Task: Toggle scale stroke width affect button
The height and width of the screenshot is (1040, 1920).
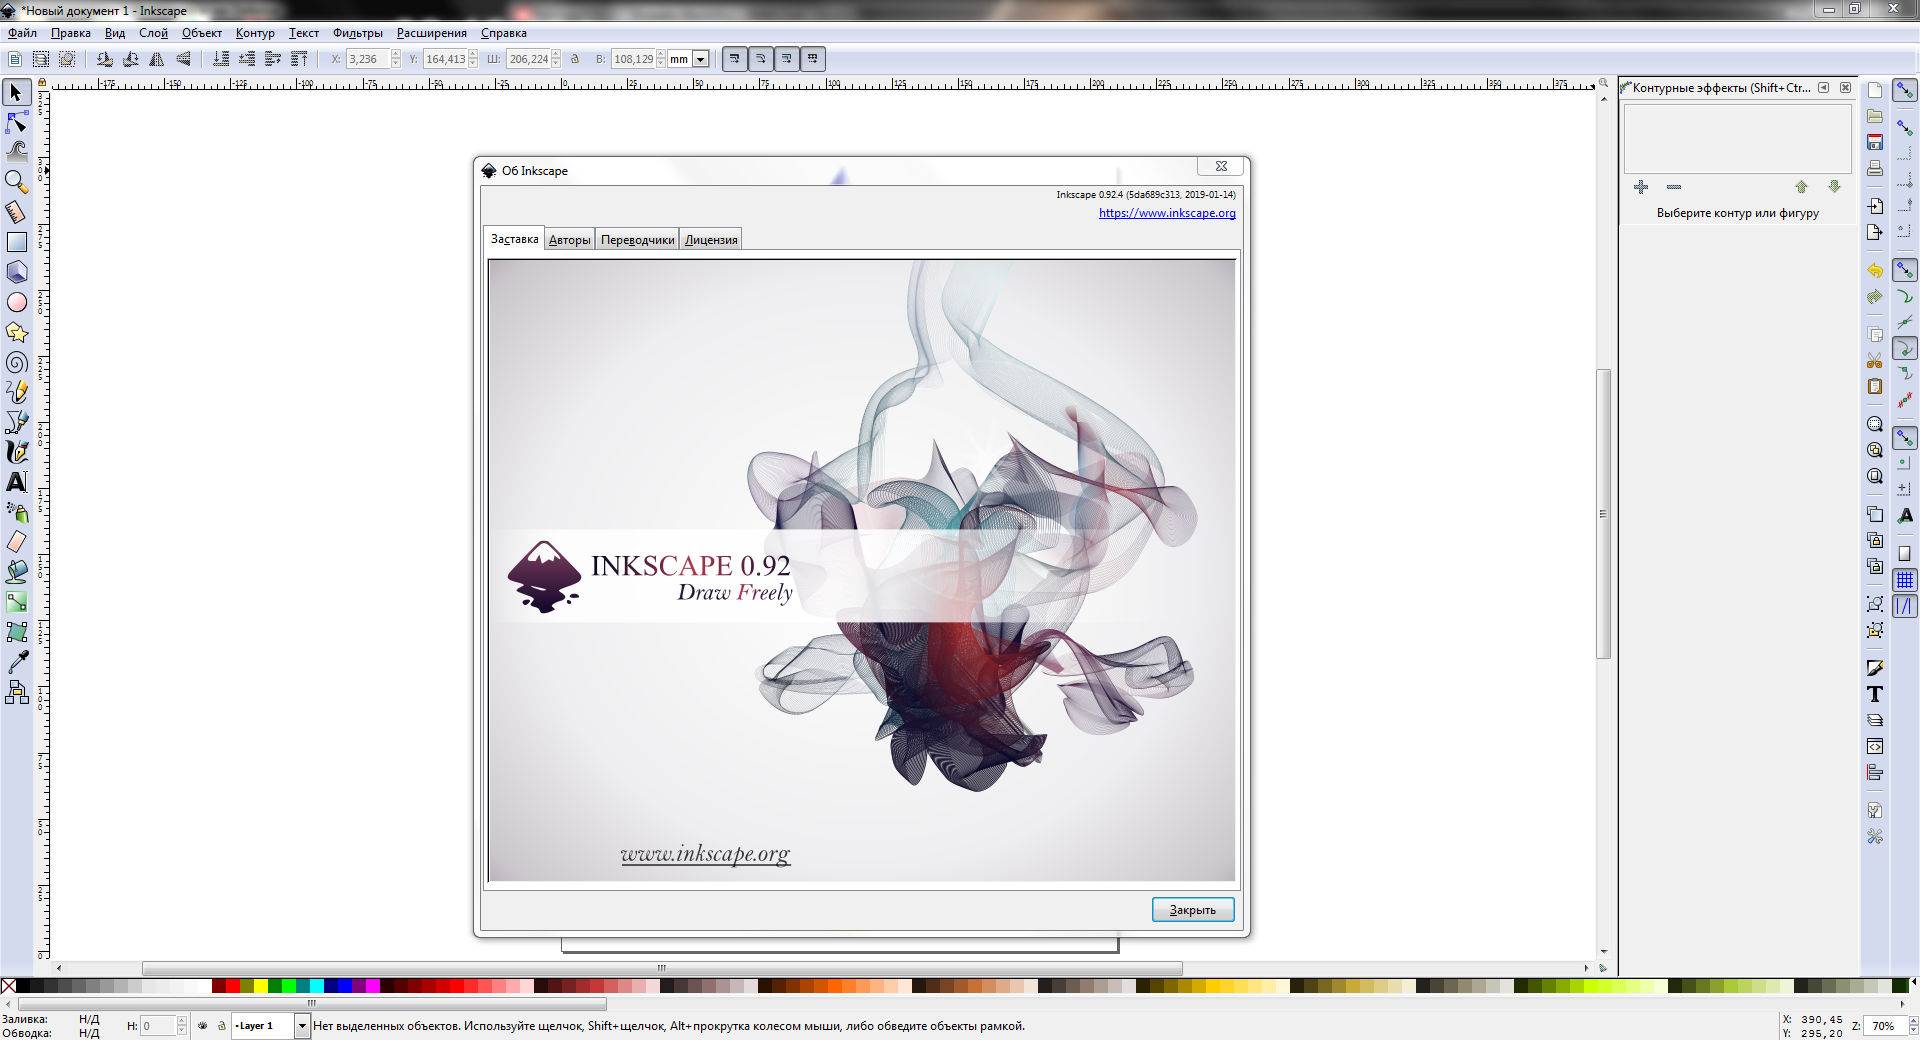Action: pyautogui.click(x=735, y=59)
